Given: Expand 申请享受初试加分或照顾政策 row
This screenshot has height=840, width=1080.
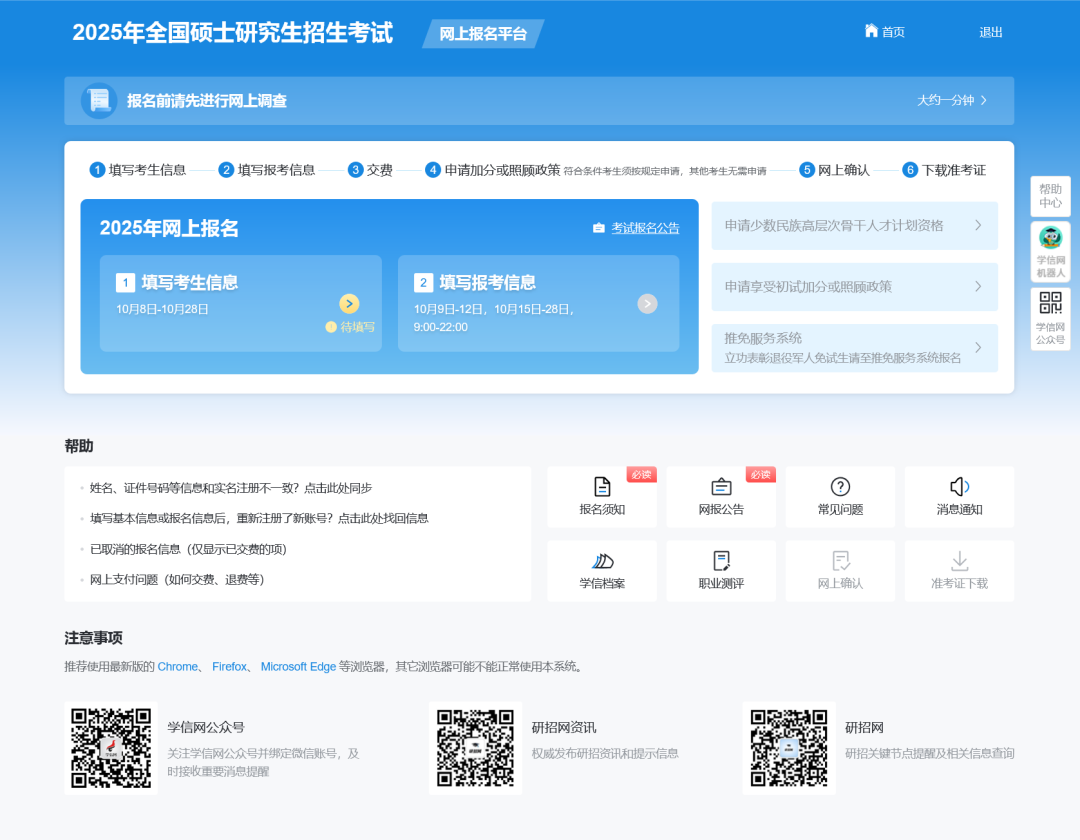Looking at the screenshot, I should 977,286.
